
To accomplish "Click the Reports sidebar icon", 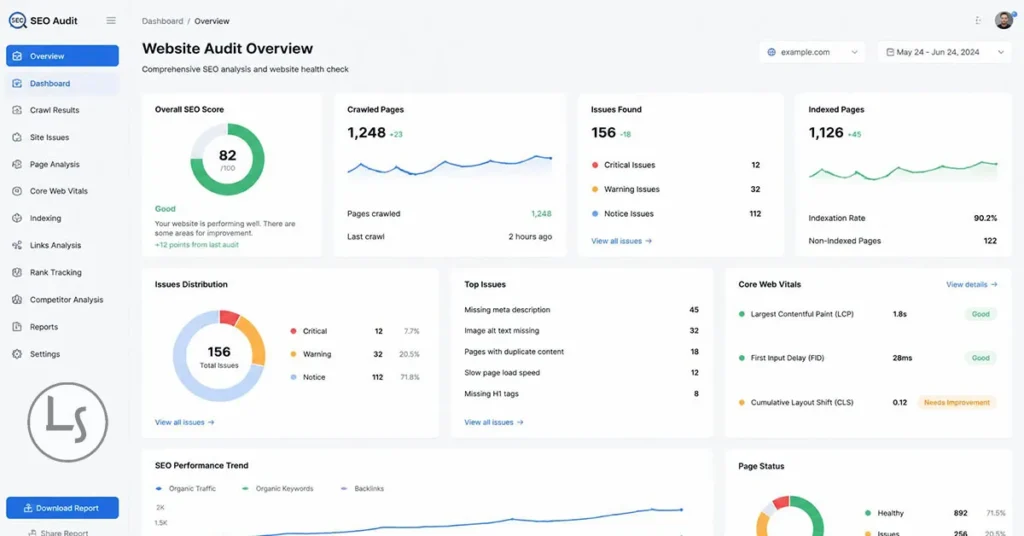I will tap(18, 327).
